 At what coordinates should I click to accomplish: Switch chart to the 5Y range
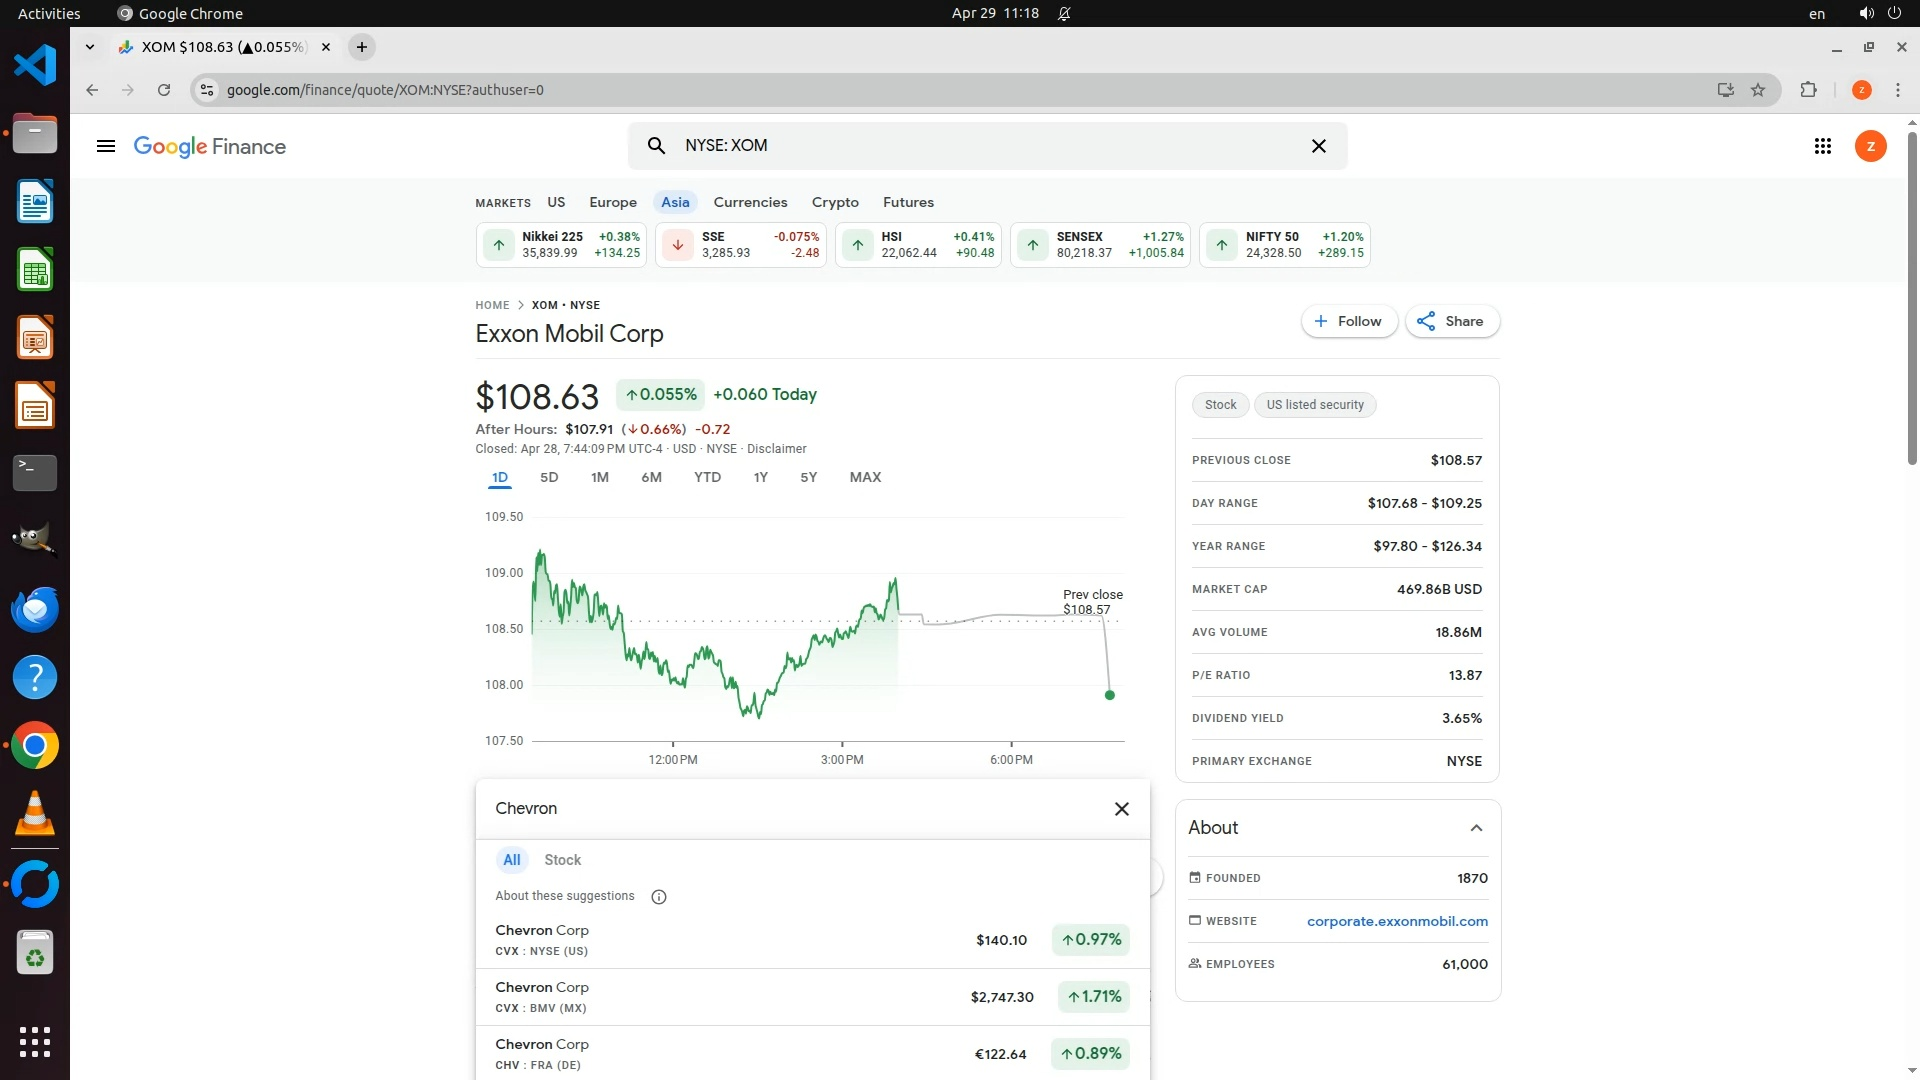808,477
